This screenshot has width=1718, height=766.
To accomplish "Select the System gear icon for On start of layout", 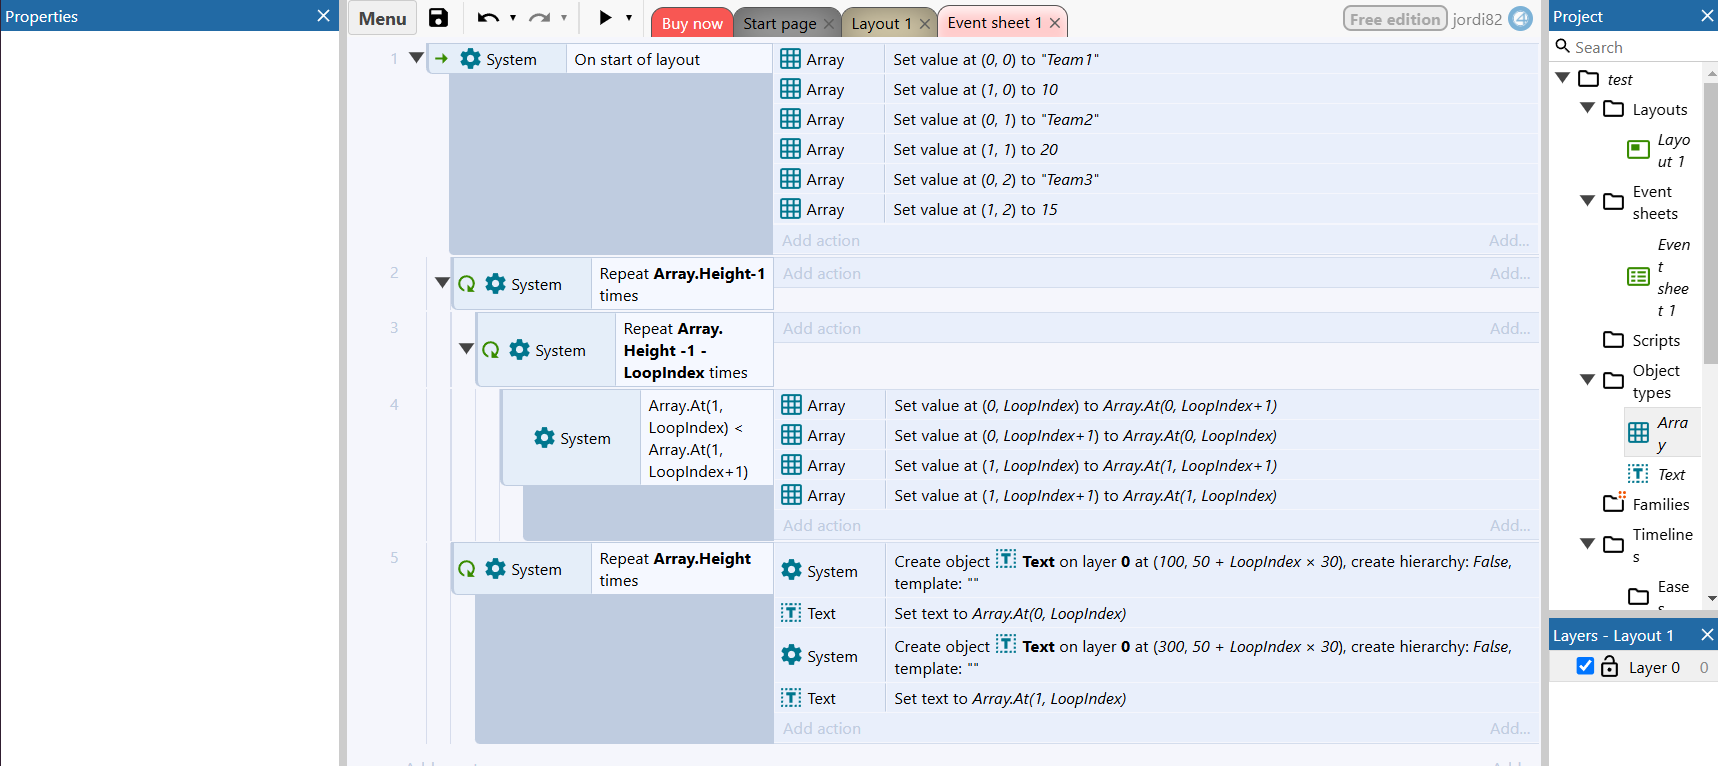I will pyautogui.click(x=470, y=59).
